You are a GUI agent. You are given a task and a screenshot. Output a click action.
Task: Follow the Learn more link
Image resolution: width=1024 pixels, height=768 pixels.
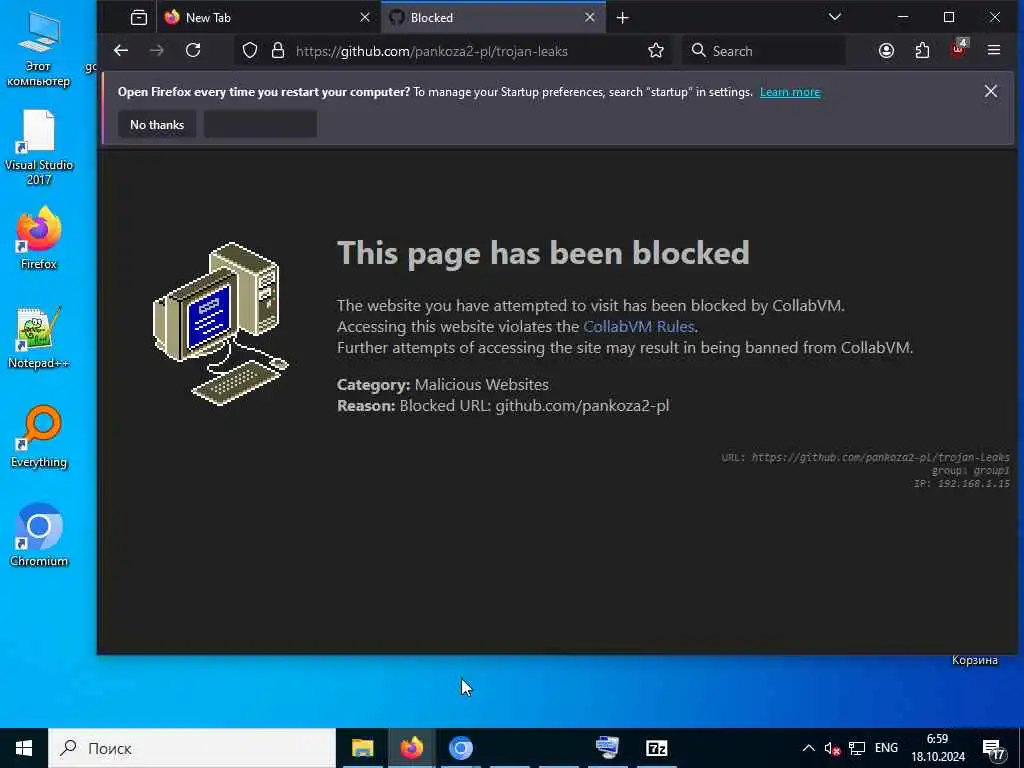[790, 92]
